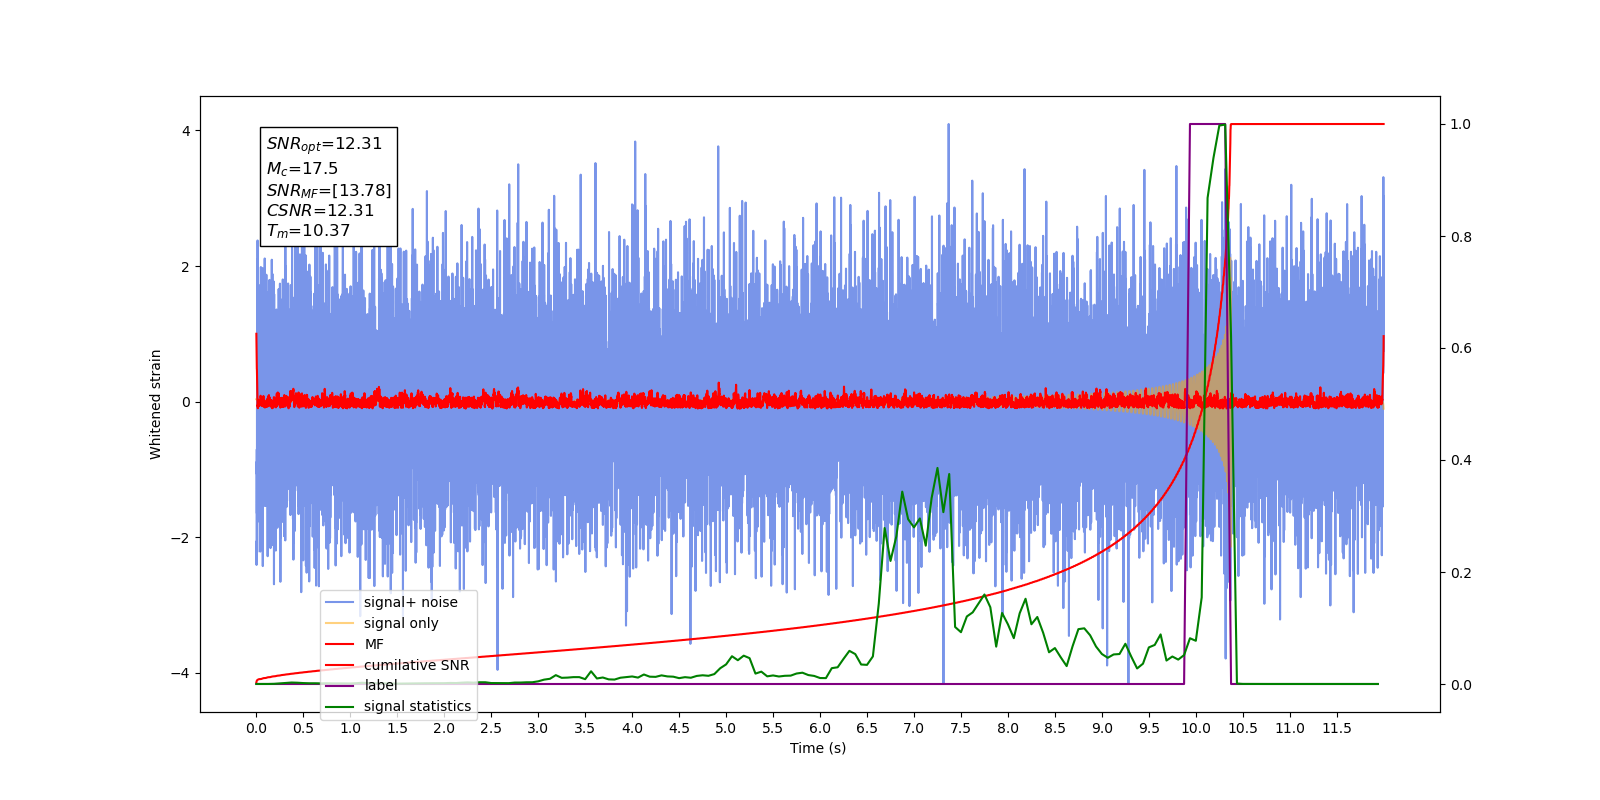Click the 7.5 tick on the time axis

tap(961, 728)
